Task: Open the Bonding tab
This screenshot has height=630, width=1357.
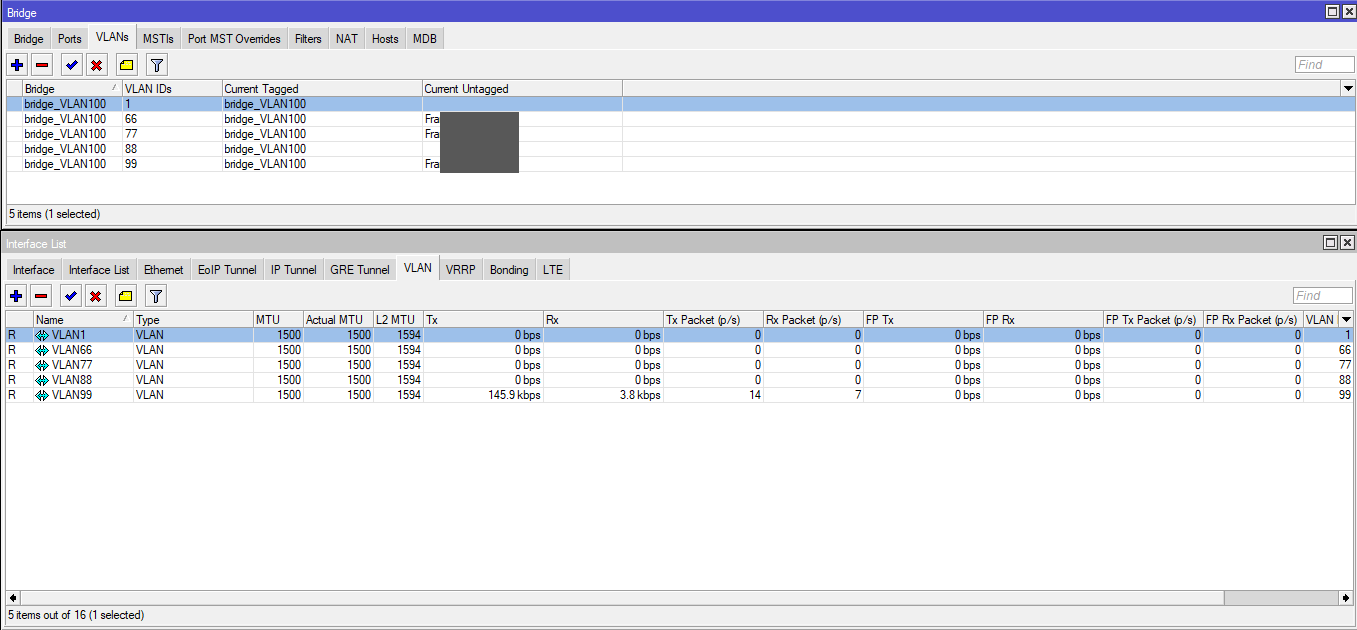Action: (509, 270)
